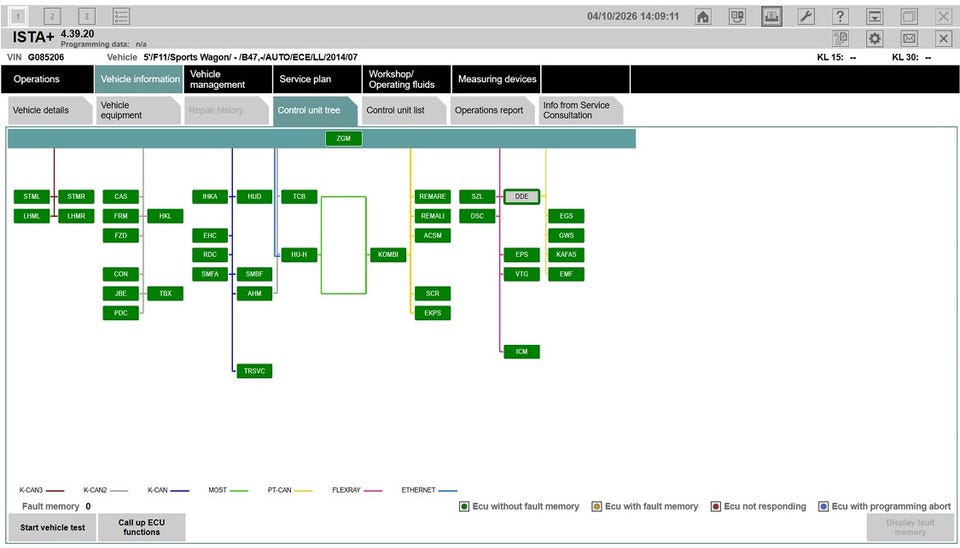Select session 3 button
Viewport: 960px width, 548px height.
click(87, 17)
